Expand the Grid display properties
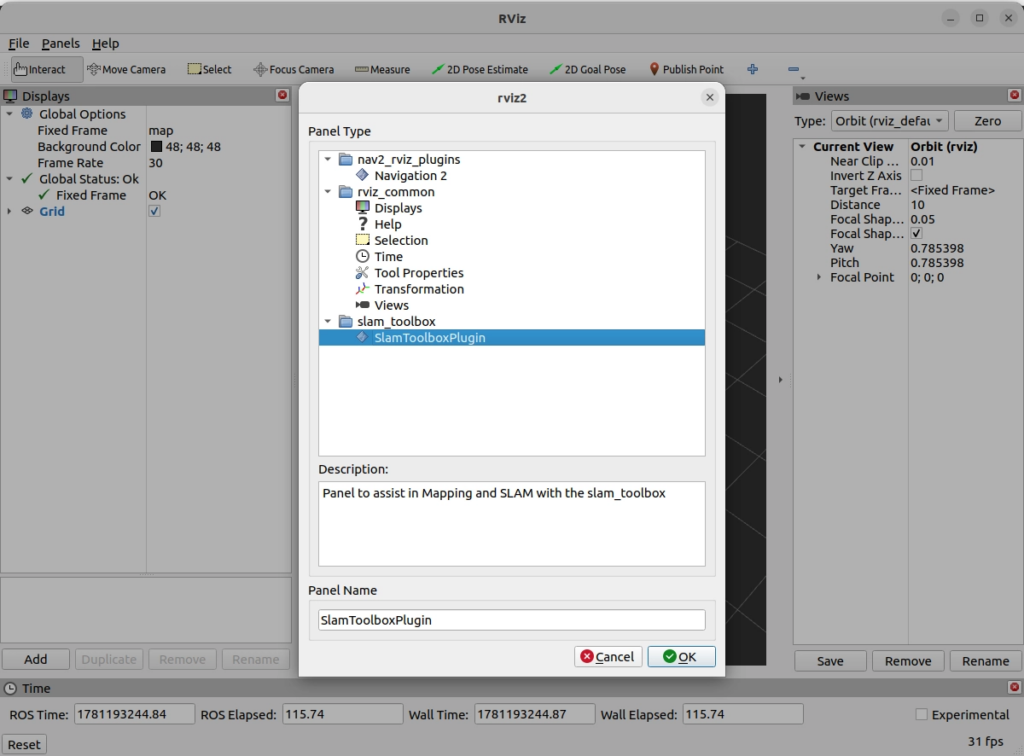 (9, 211)
